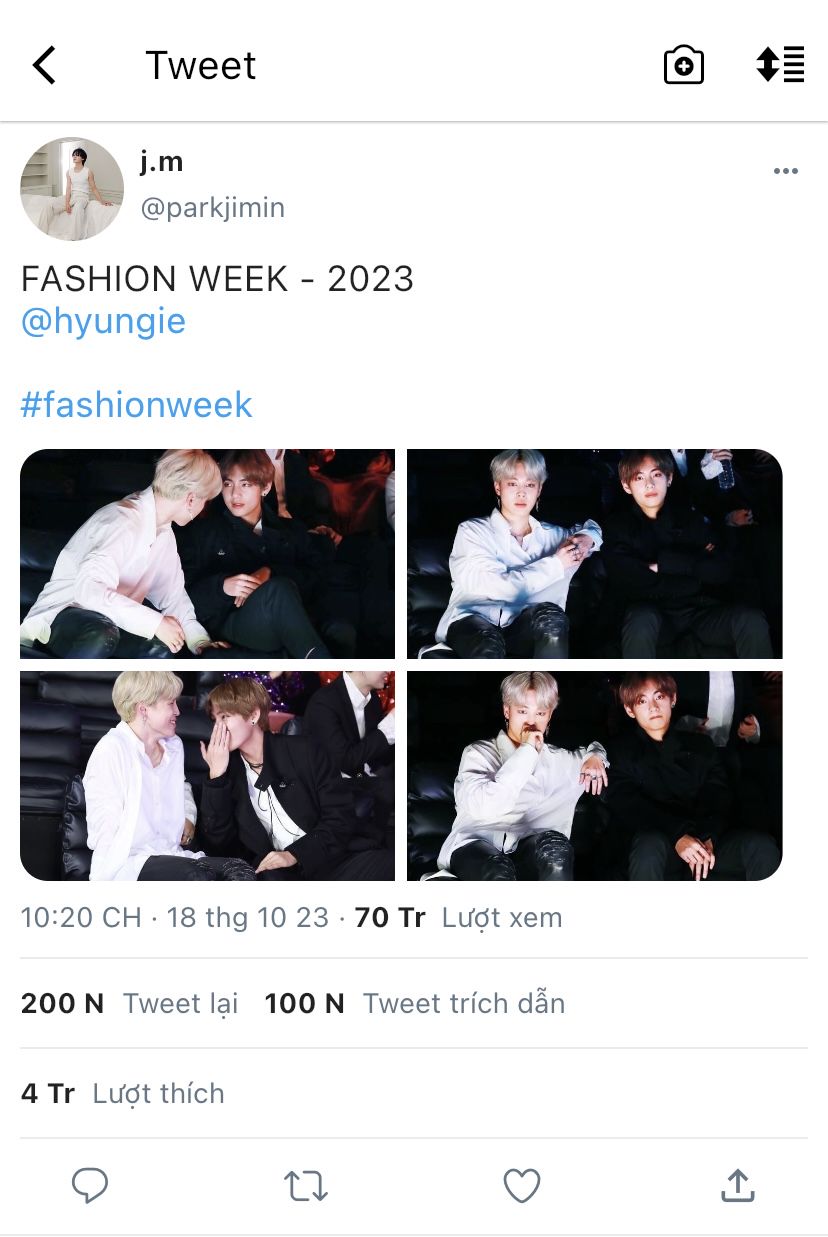
Task: Like the tweet with heart icon
Action: (521, 1186)
